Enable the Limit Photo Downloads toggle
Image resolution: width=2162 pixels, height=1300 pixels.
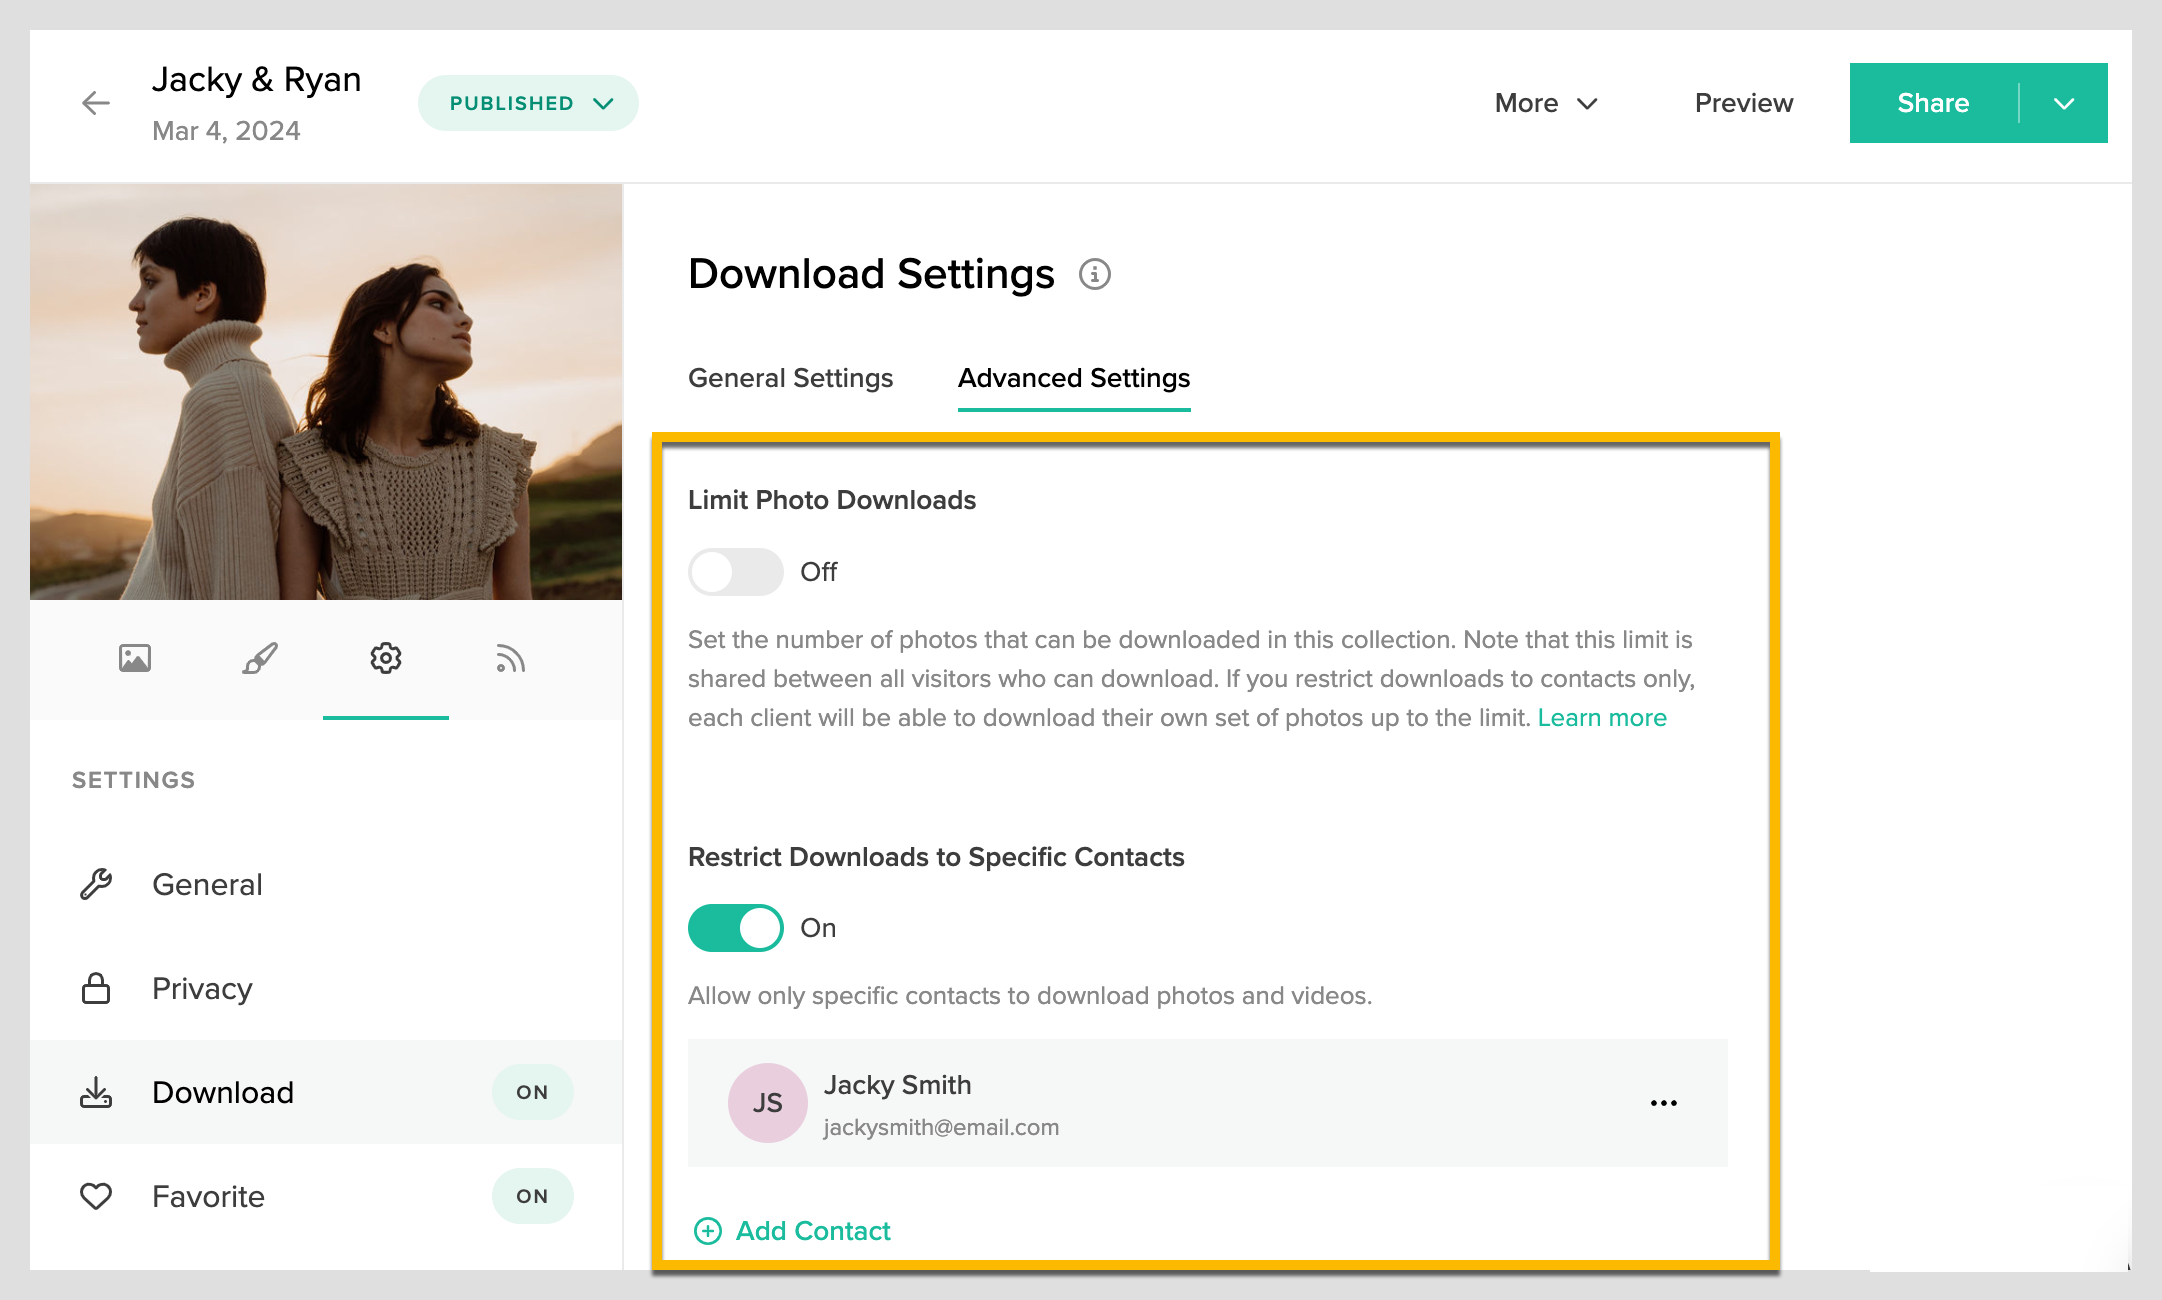pyautogui.click(x=735, y=572)
